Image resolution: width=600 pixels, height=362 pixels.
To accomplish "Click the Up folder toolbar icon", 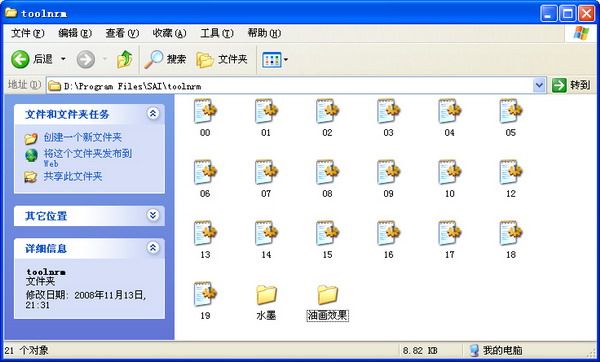I will click(x=124, y=59).
